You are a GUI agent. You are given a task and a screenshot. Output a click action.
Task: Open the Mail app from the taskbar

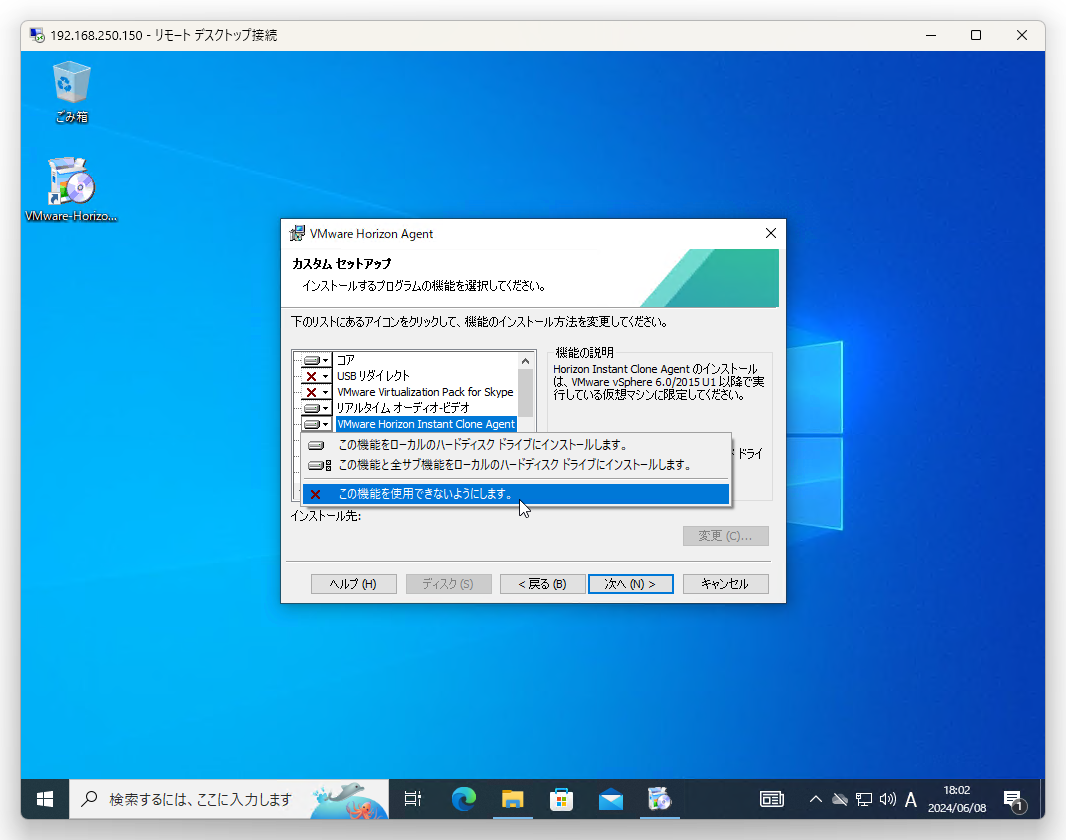pos(611,799)
